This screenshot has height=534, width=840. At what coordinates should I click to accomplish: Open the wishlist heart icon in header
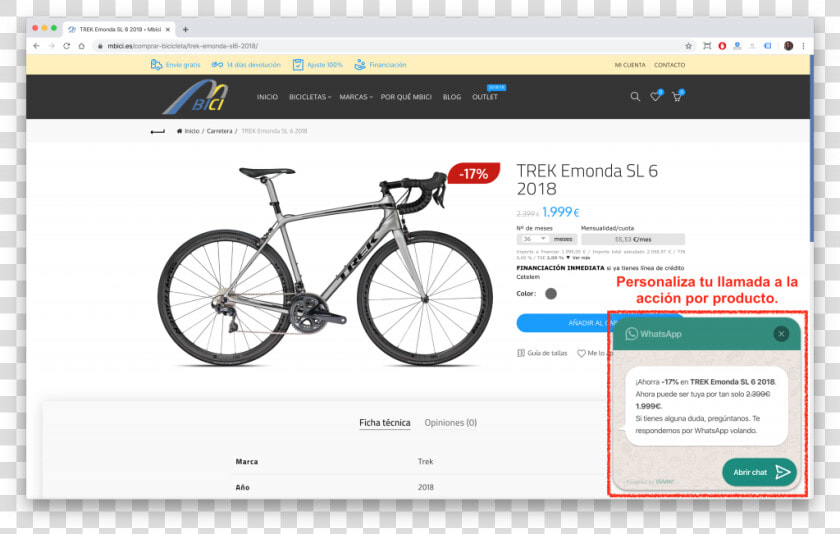[656, 96]
